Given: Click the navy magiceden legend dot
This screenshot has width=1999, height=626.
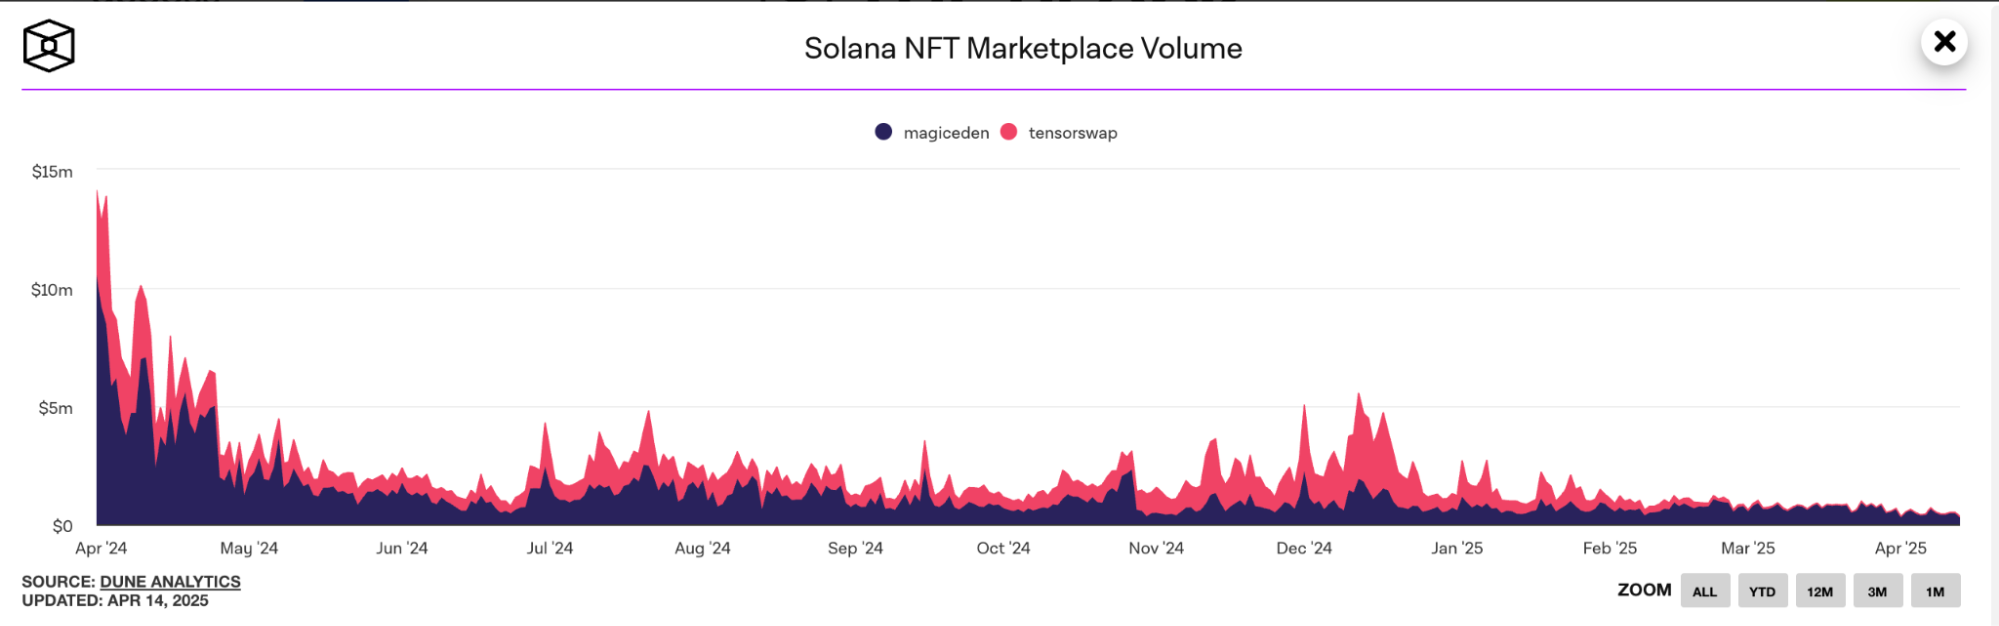Looking at the screenshot, I should (x=883, y=132).
